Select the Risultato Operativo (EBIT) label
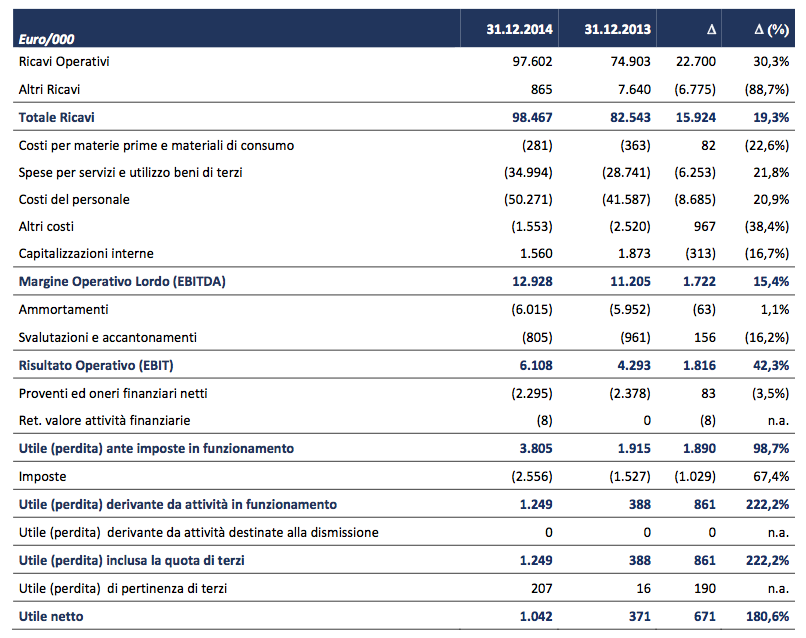The height and width of the screenshot is (638, 806). coord(103,365)
